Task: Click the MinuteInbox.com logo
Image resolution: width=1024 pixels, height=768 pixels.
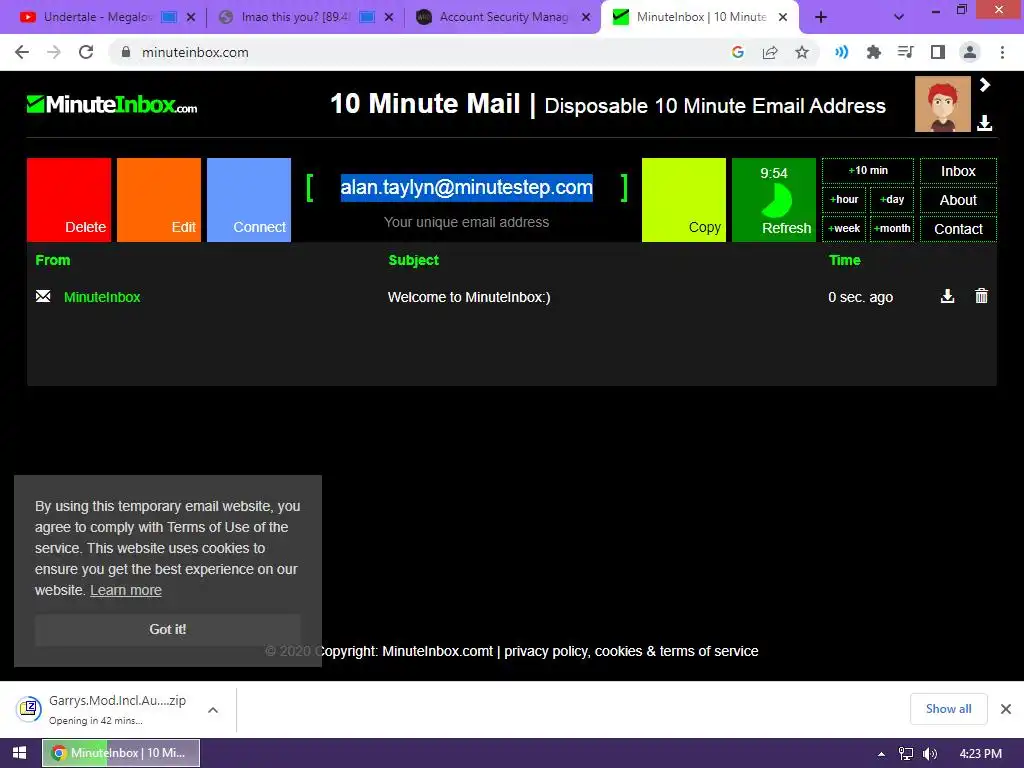Action: 112,104
